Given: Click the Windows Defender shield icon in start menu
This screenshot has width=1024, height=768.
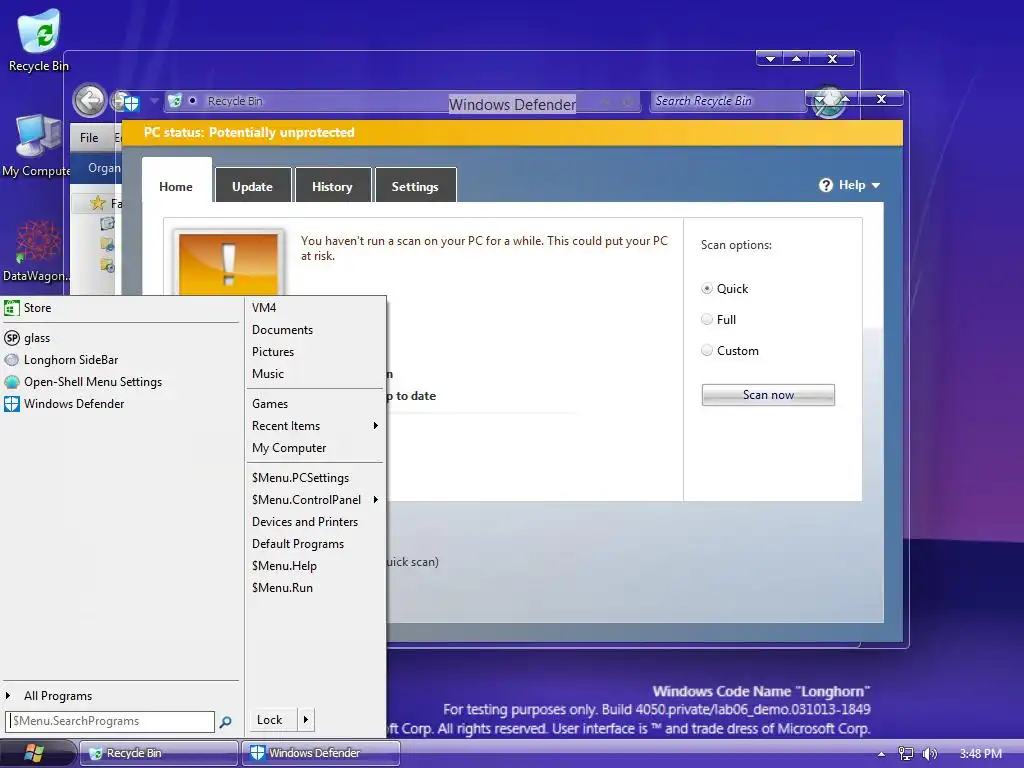Looking at the screenshot, I should click(12, 404).
